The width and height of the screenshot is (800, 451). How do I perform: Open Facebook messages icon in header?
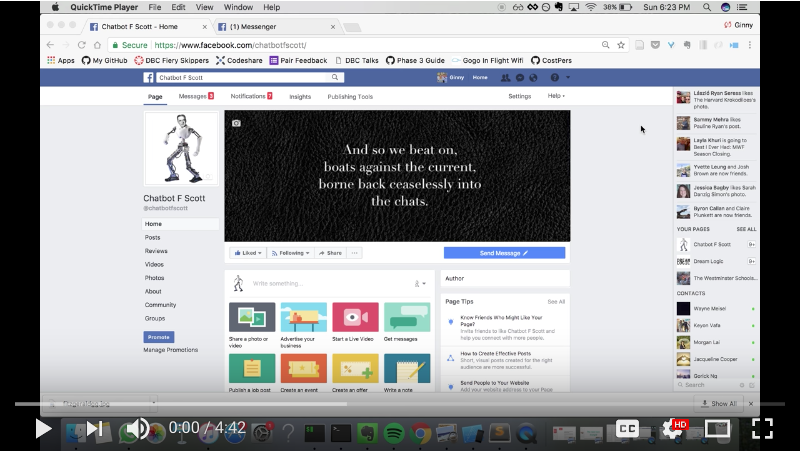tap(520, 78)
